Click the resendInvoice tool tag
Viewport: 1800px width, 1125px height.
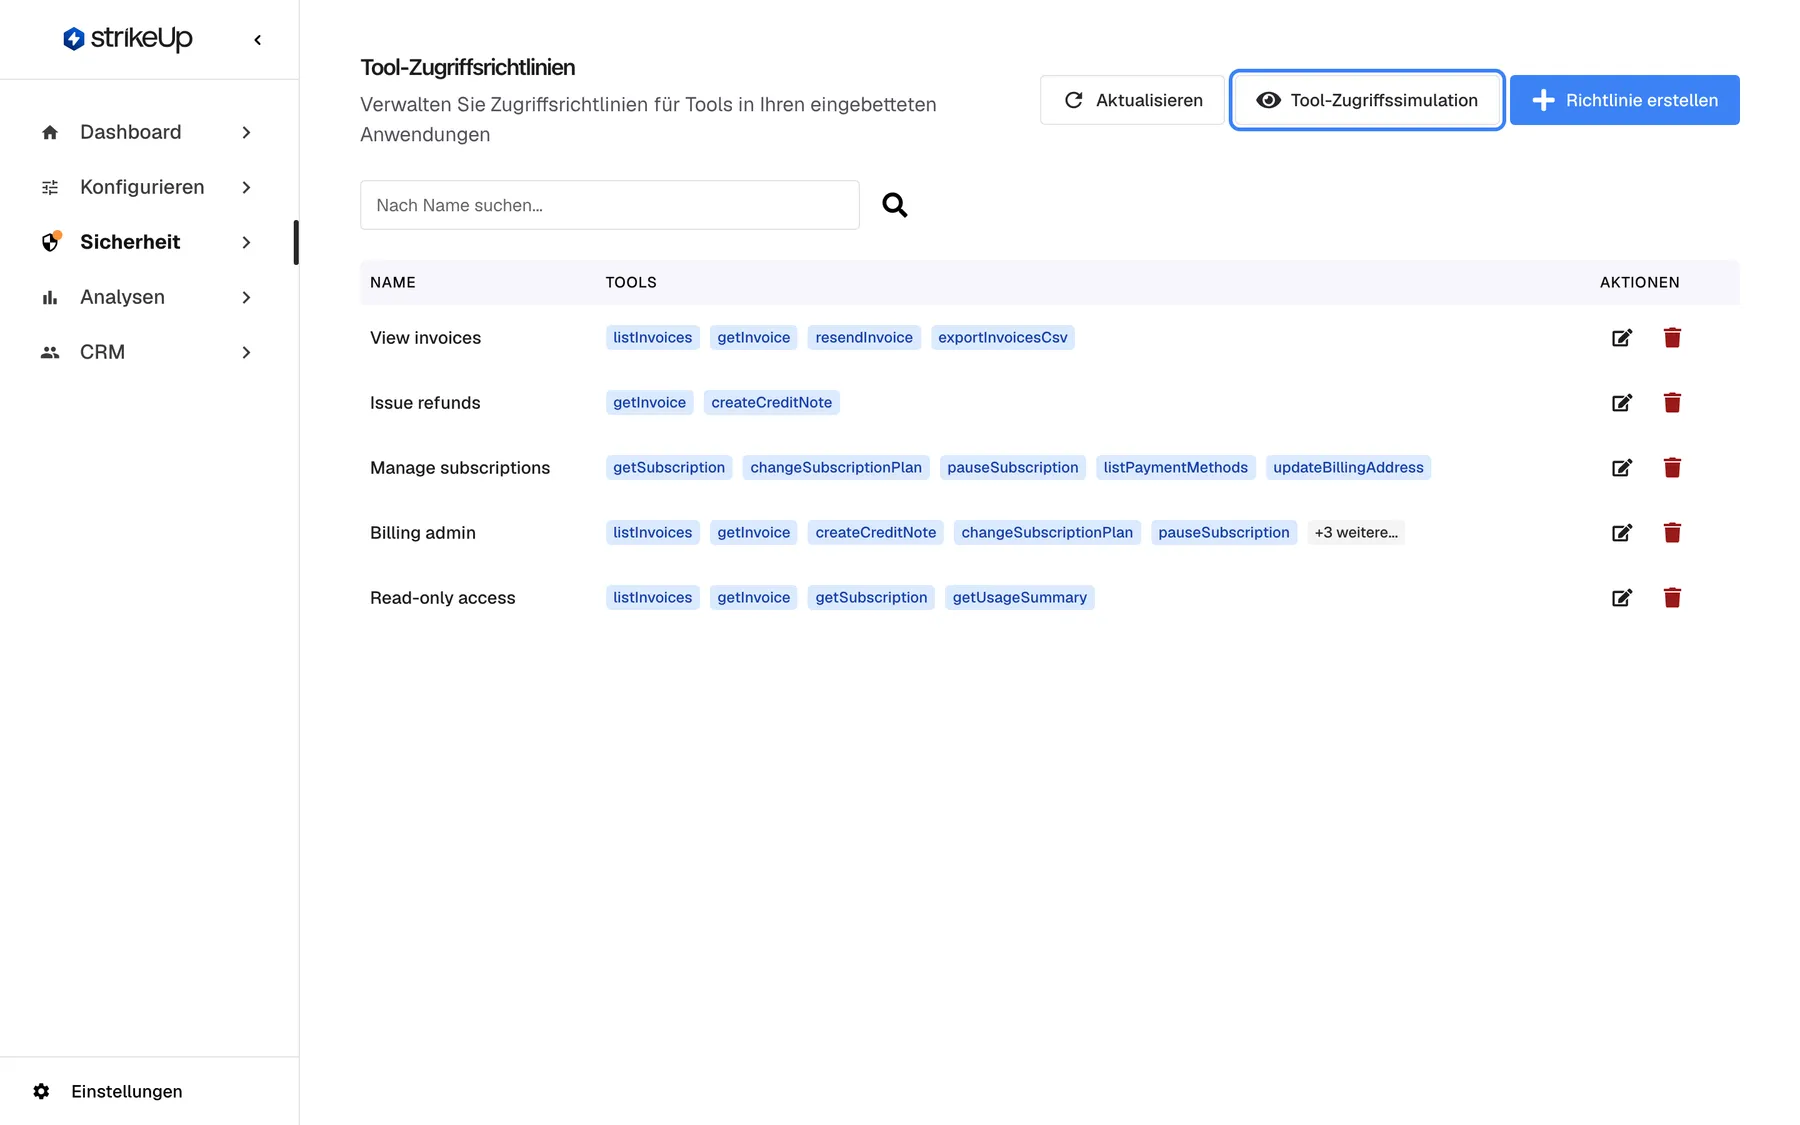[x=864, y=338]
